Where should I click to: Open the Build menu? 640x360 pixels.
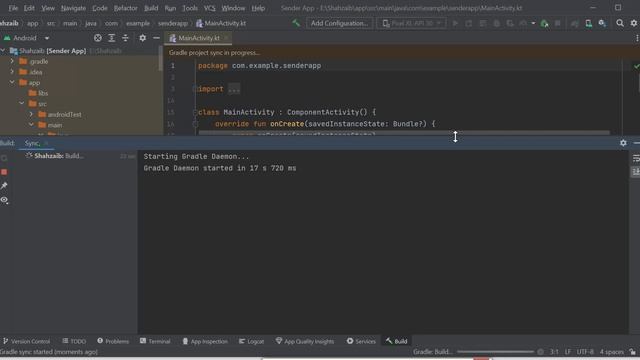[x=151, y=8]
